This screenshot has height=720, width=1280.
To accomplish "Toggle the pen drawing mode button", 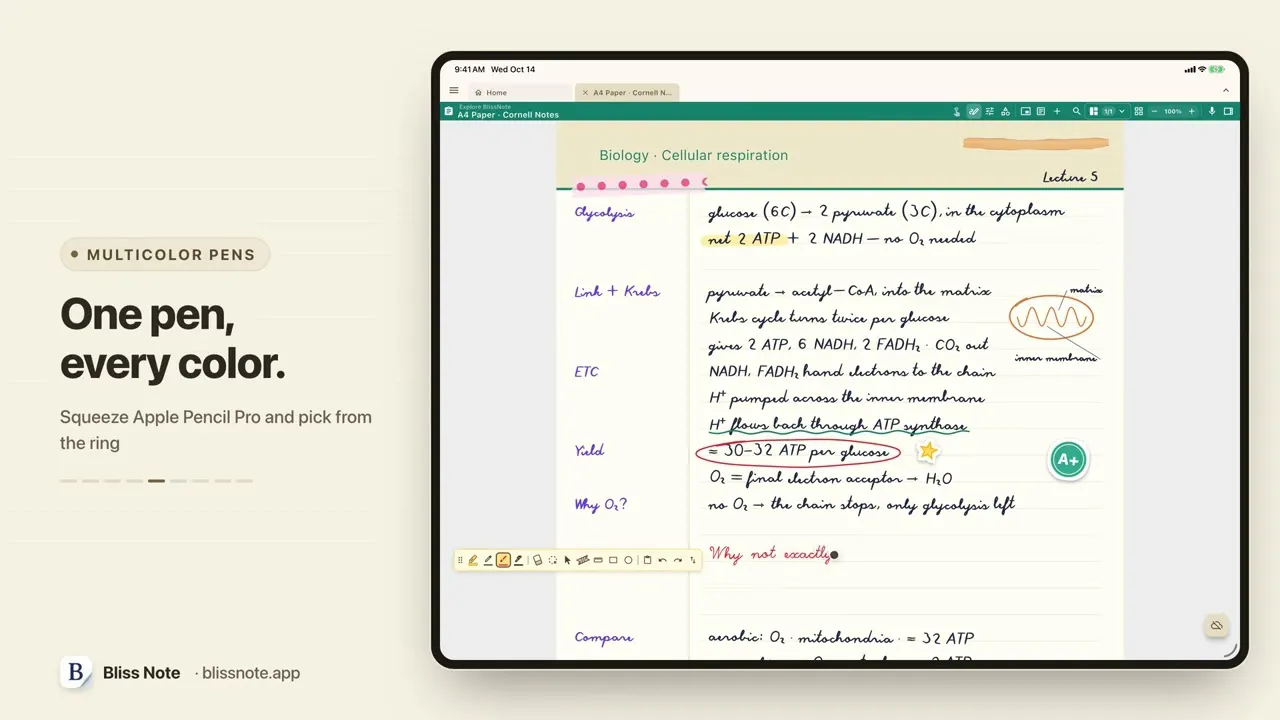I will (974, 111).
